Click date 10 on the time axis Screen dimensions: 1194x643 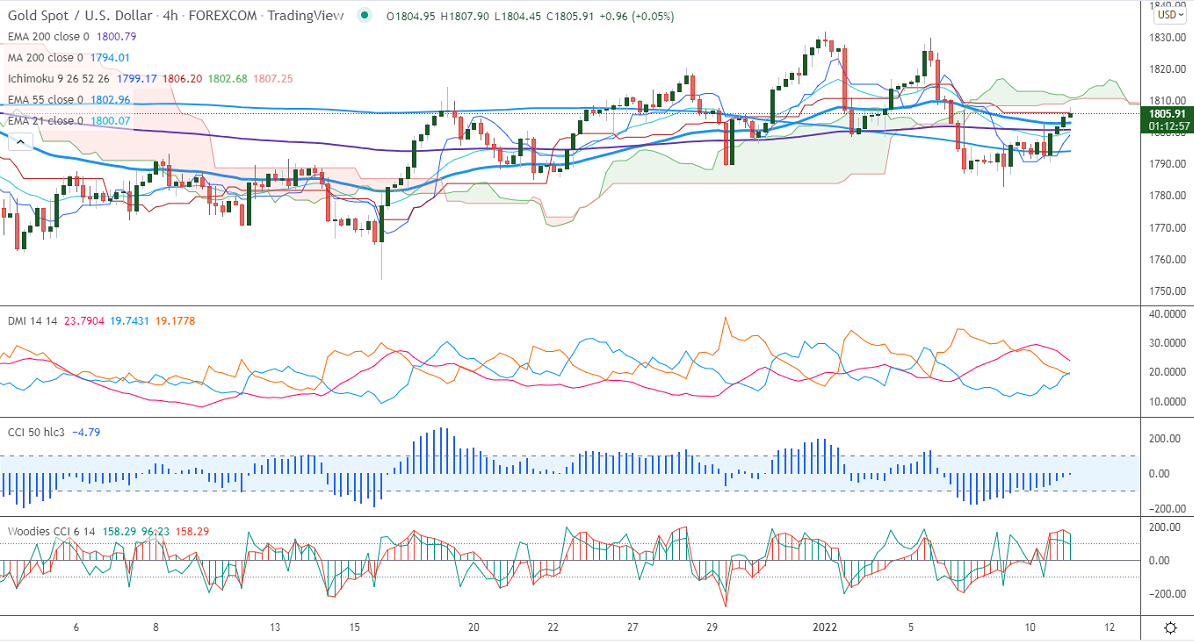click(x=1030, y=628)
